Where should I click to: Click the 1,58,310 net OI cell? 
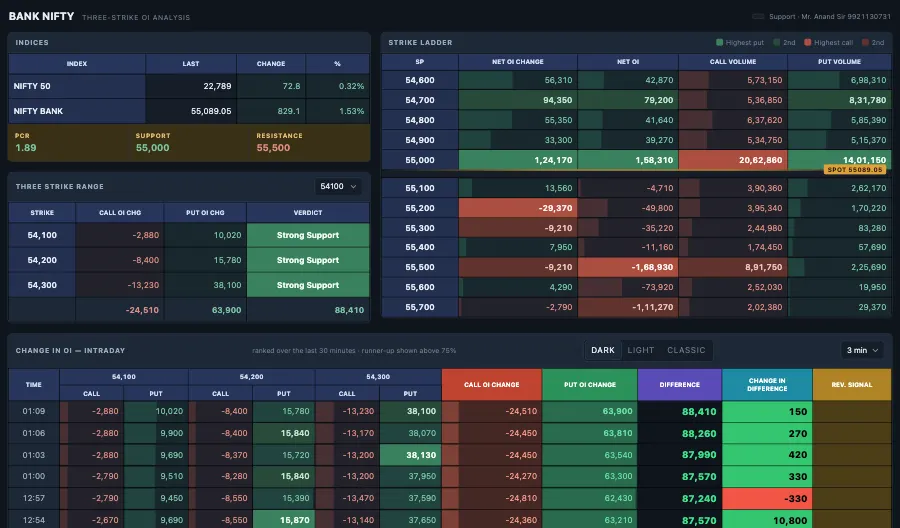point(628,160)
